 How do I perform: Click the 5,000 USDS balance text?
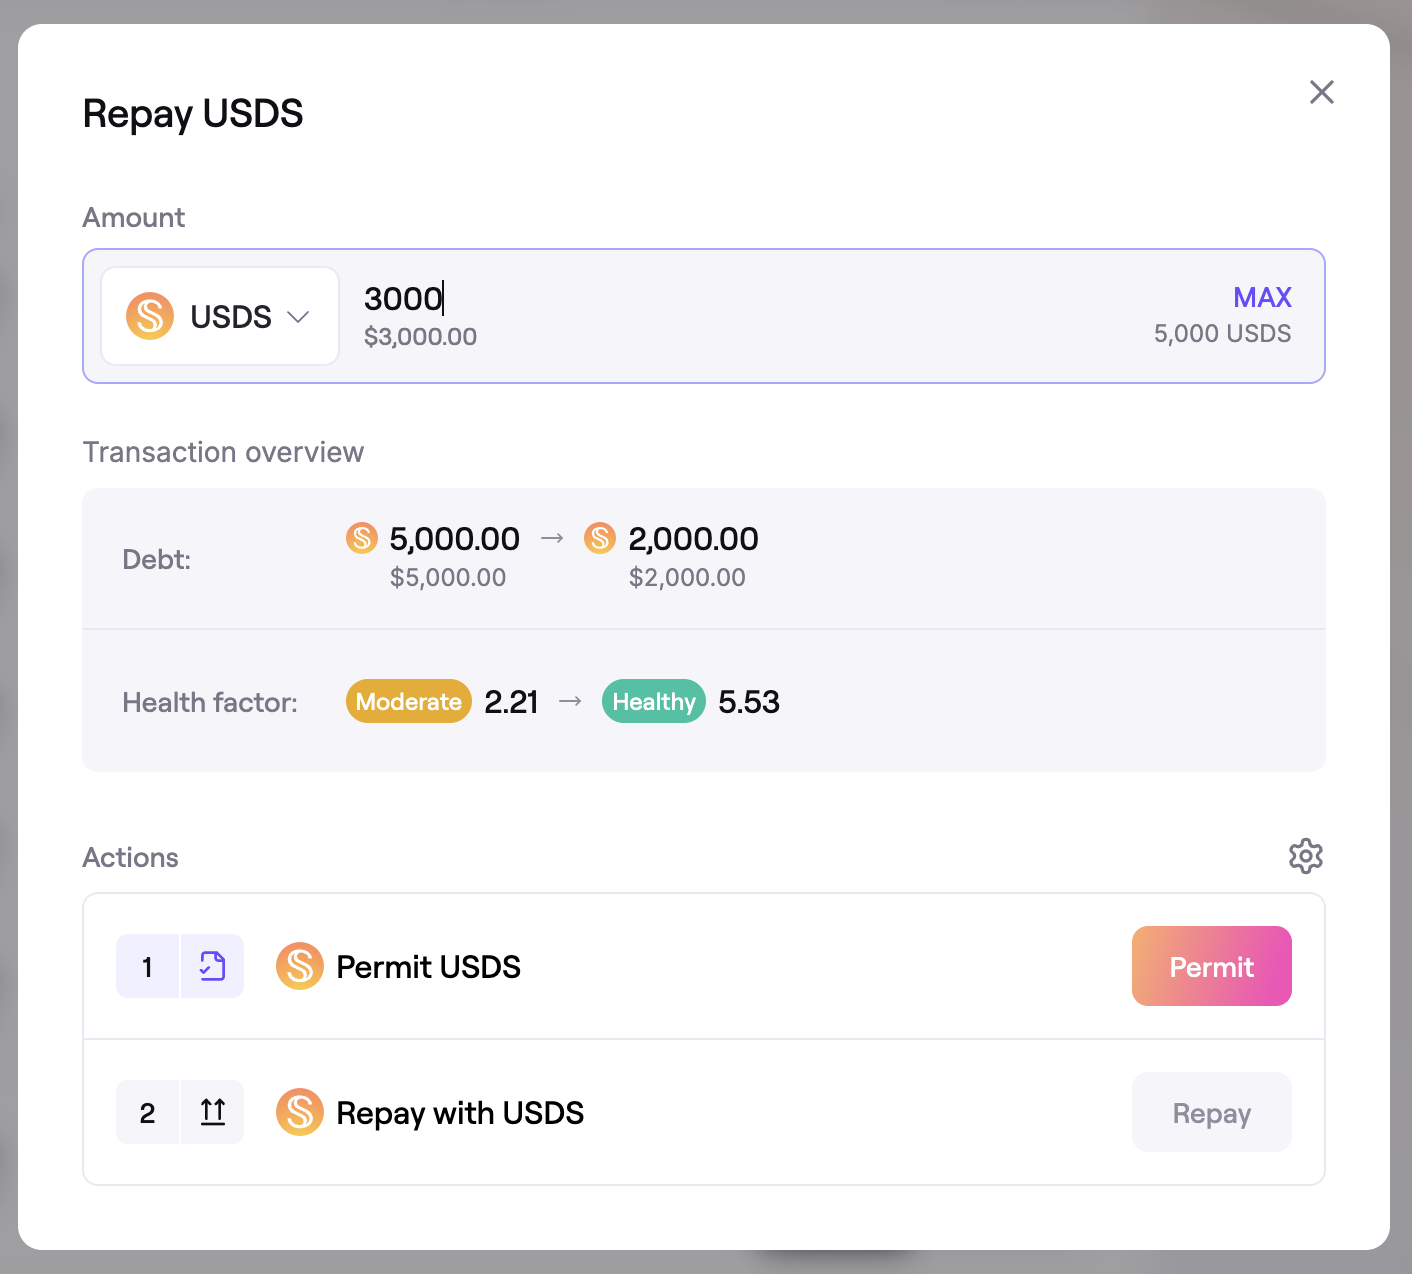click(1222, 334)
